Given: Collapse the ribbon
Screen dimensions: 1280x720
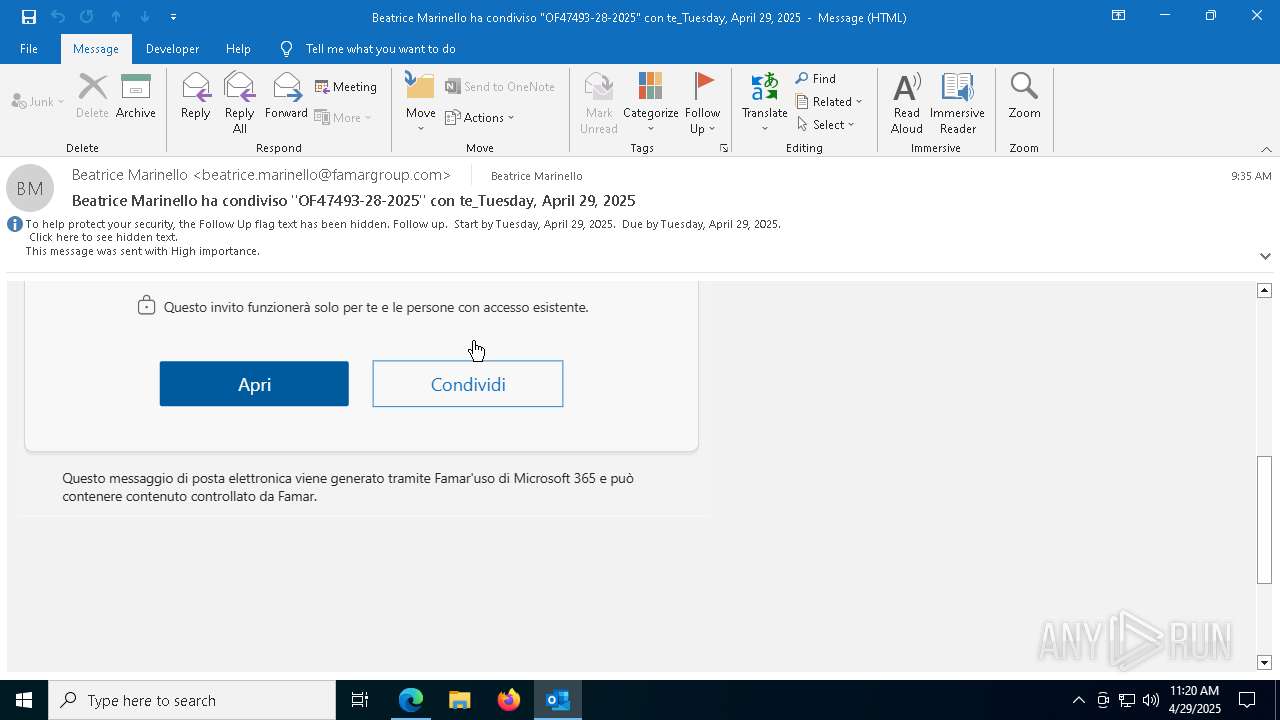Looking at the screenshot, I should [x=1266, y=149].
